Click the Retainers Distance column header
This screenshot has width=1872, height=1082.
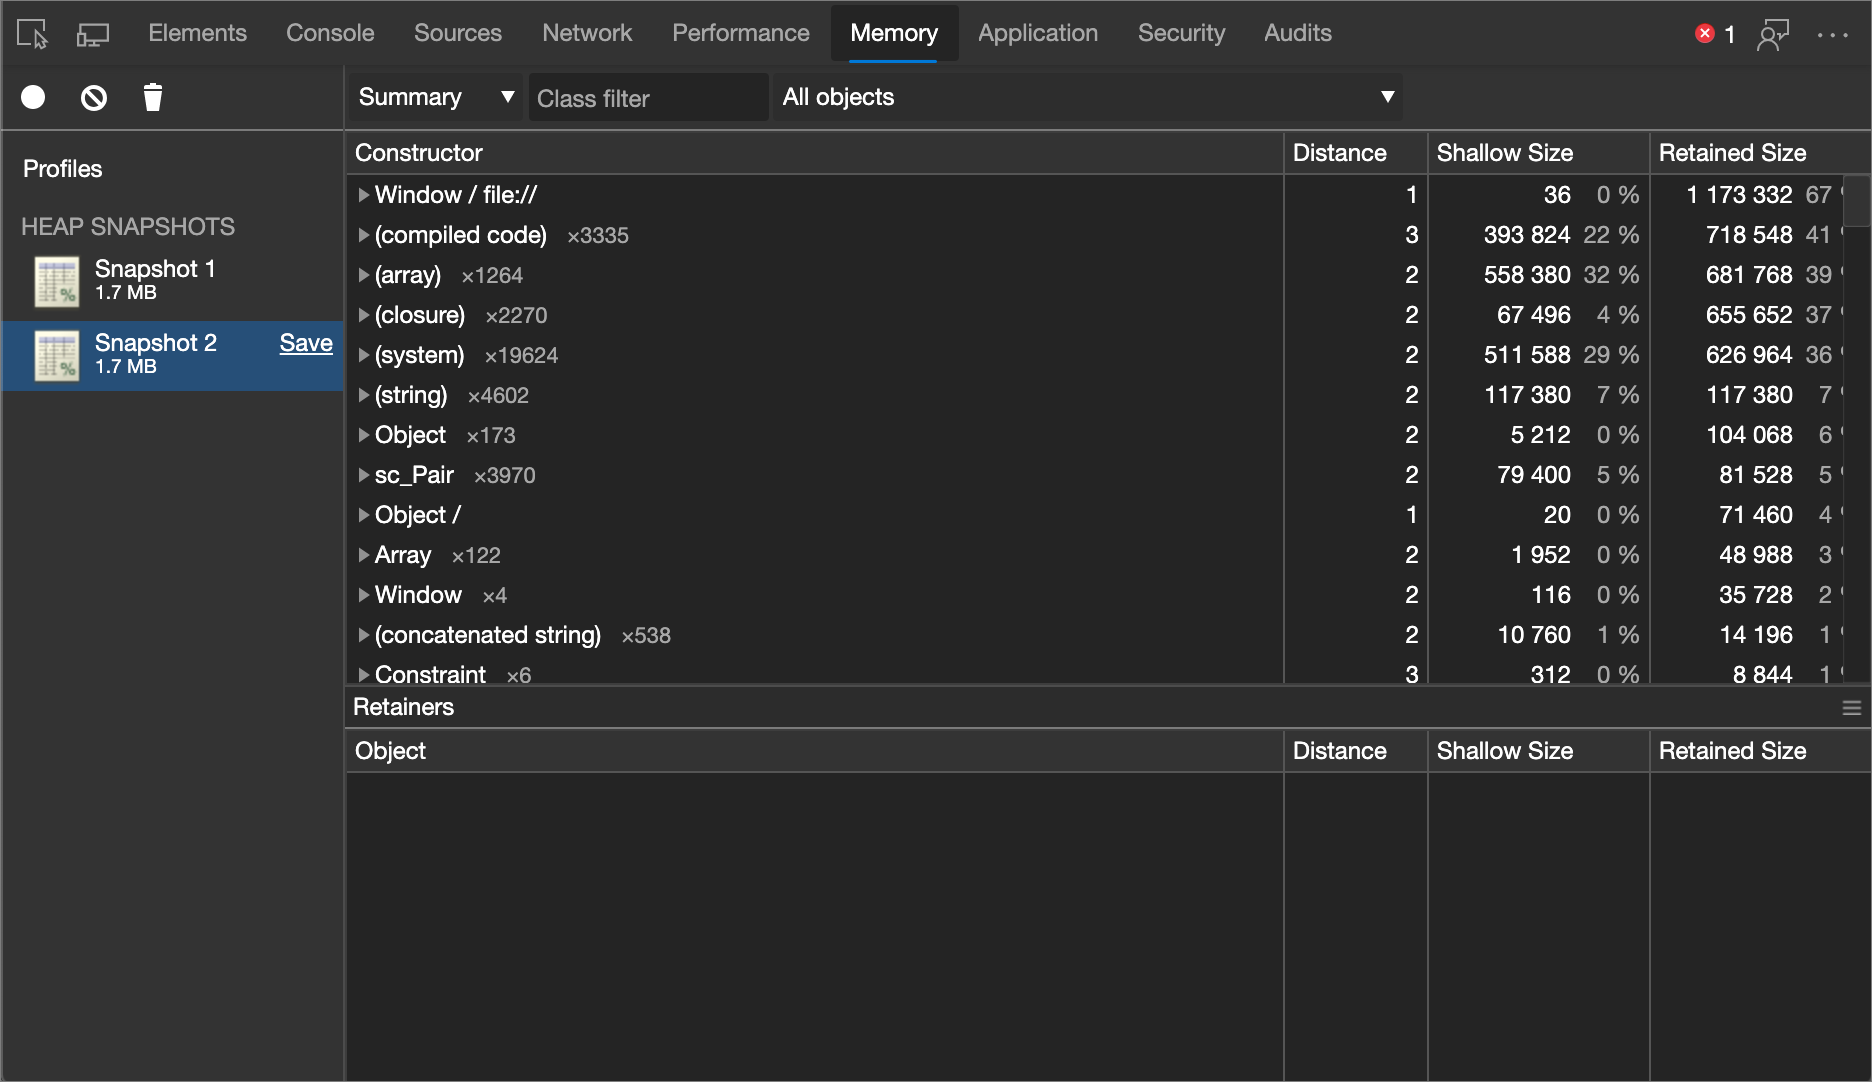click(1355, 751)
